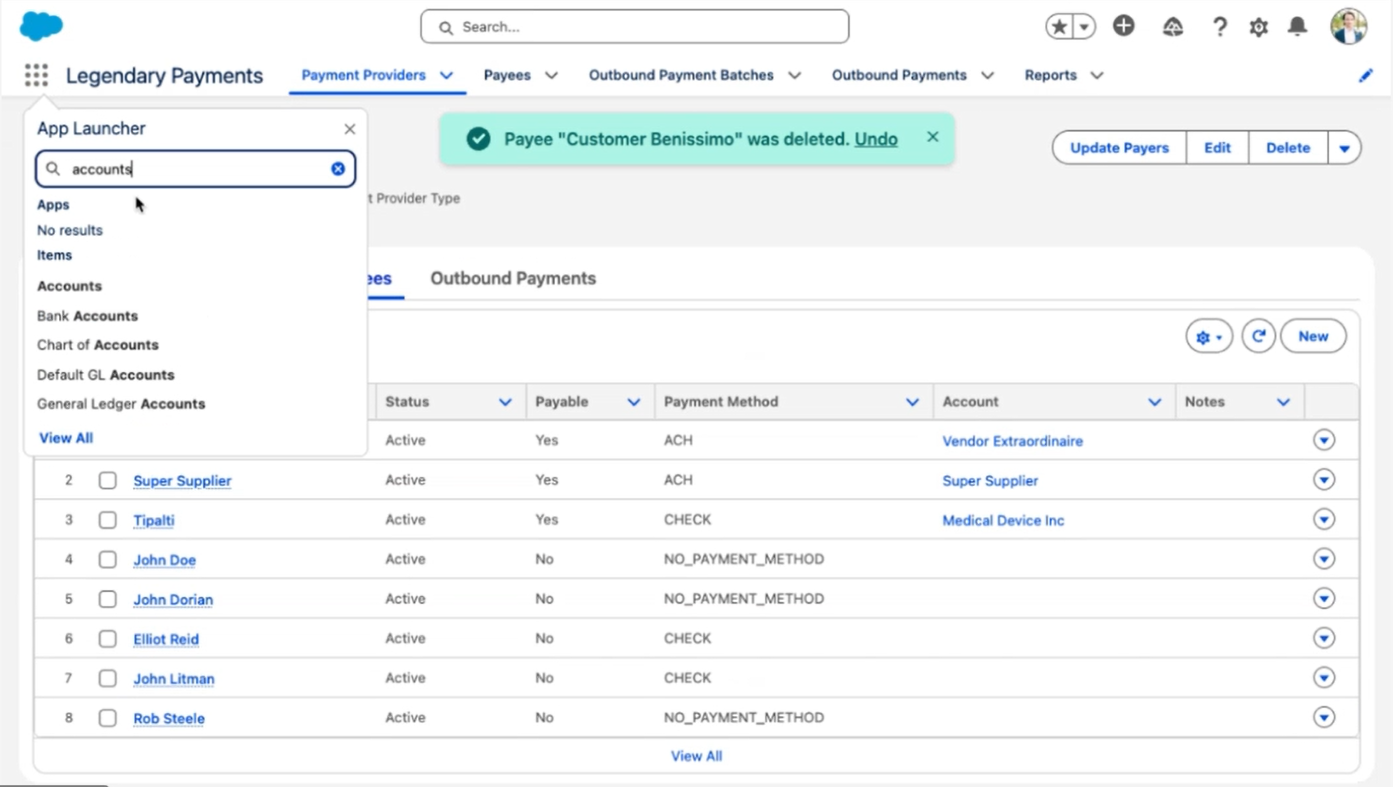
Task: Open the Setup gear icon
Action: [1258, 27]
